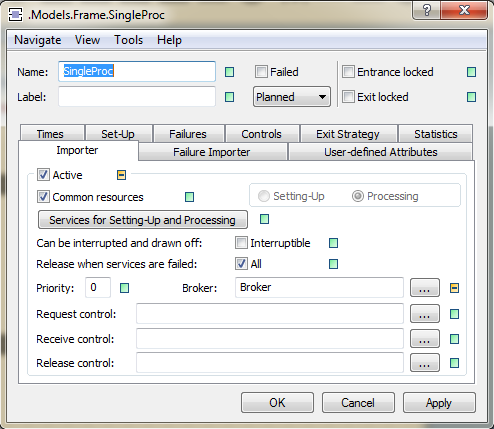Click the green square beside Release control
The width and height of the screenshot is (494, 429).
[x=454, y=363]
